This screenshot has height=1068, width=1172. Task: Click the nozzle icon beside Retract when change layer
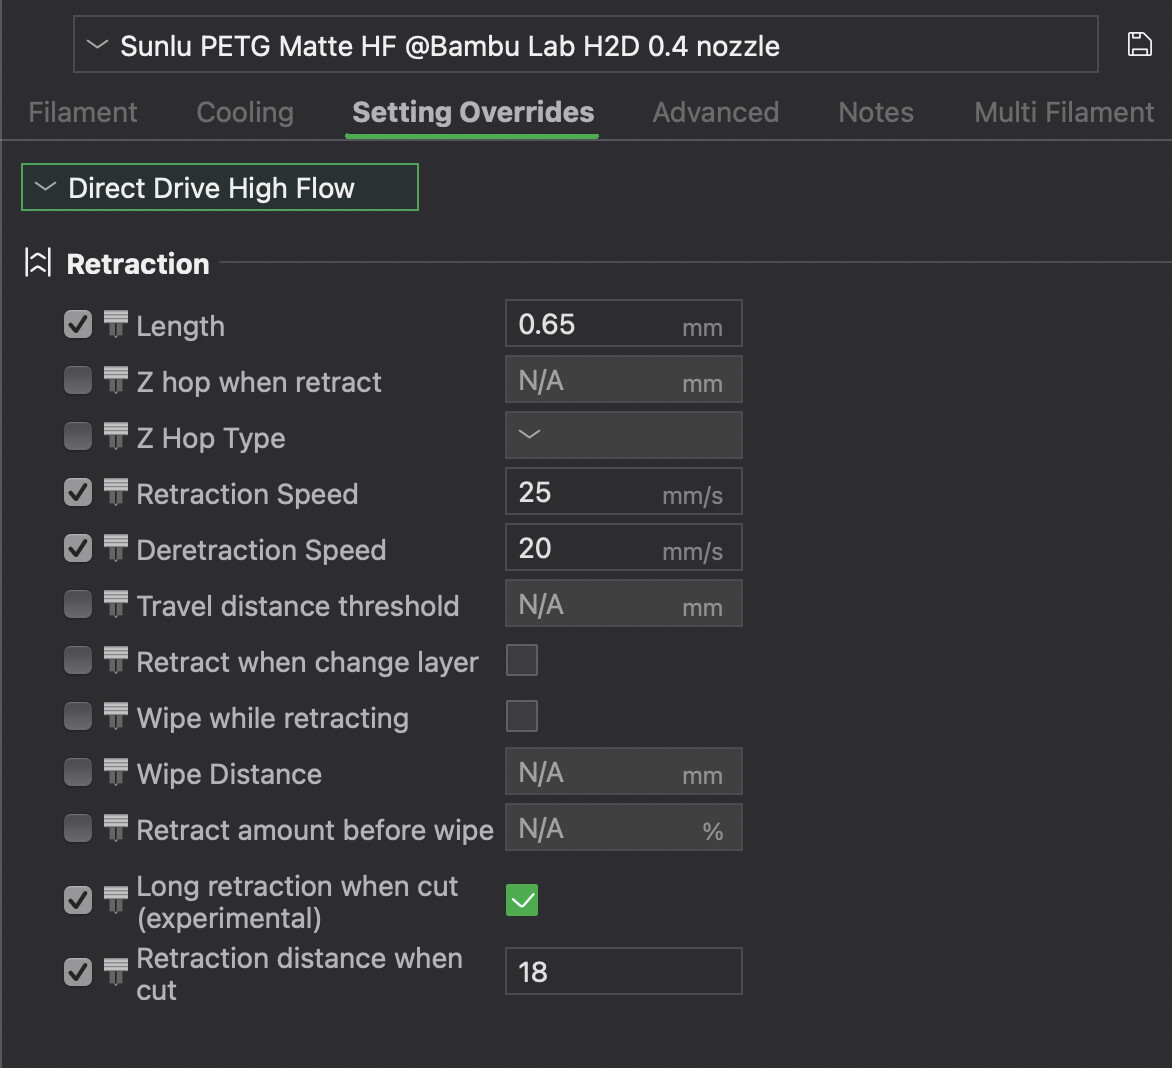coord(115,661)
